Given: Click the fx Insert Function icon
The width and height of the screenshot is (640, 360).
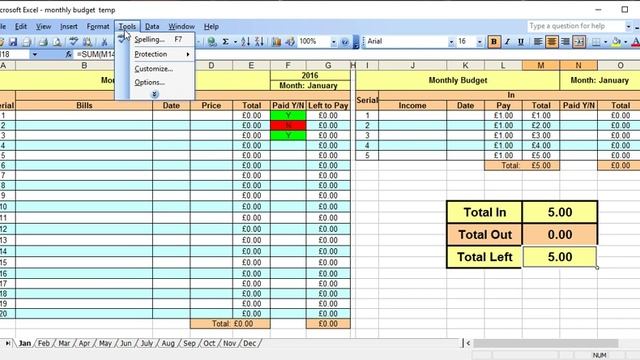Looking at the screenshot, I should tap(68, 54).
